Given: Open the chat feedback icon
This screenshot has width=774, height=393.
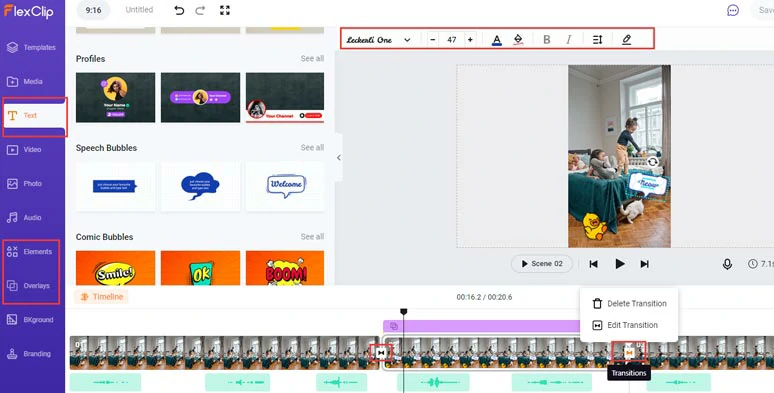Looking at the screenshot, I should (x=733, y=10).
